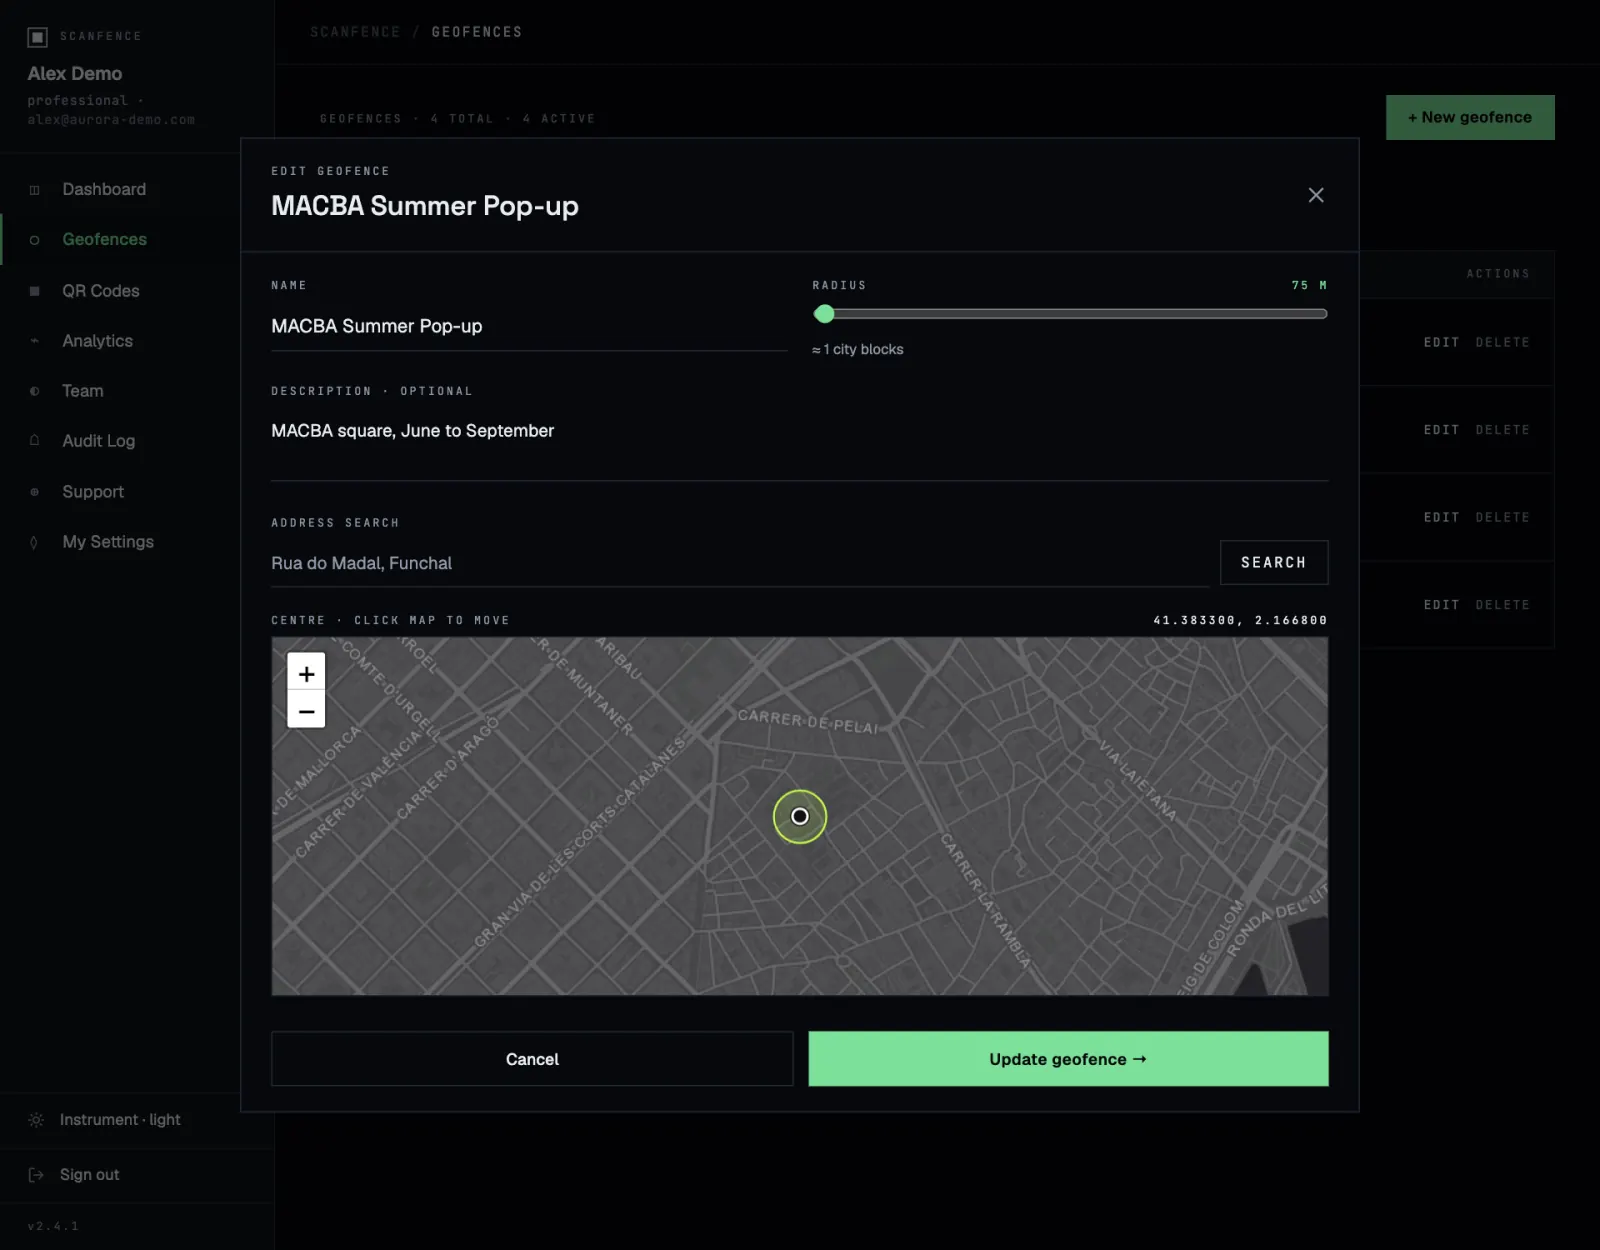Viewport: 1600px width, 1250px height.
Task: Focus the Description field
Action: pyautogui.click(x=800, y=444)
